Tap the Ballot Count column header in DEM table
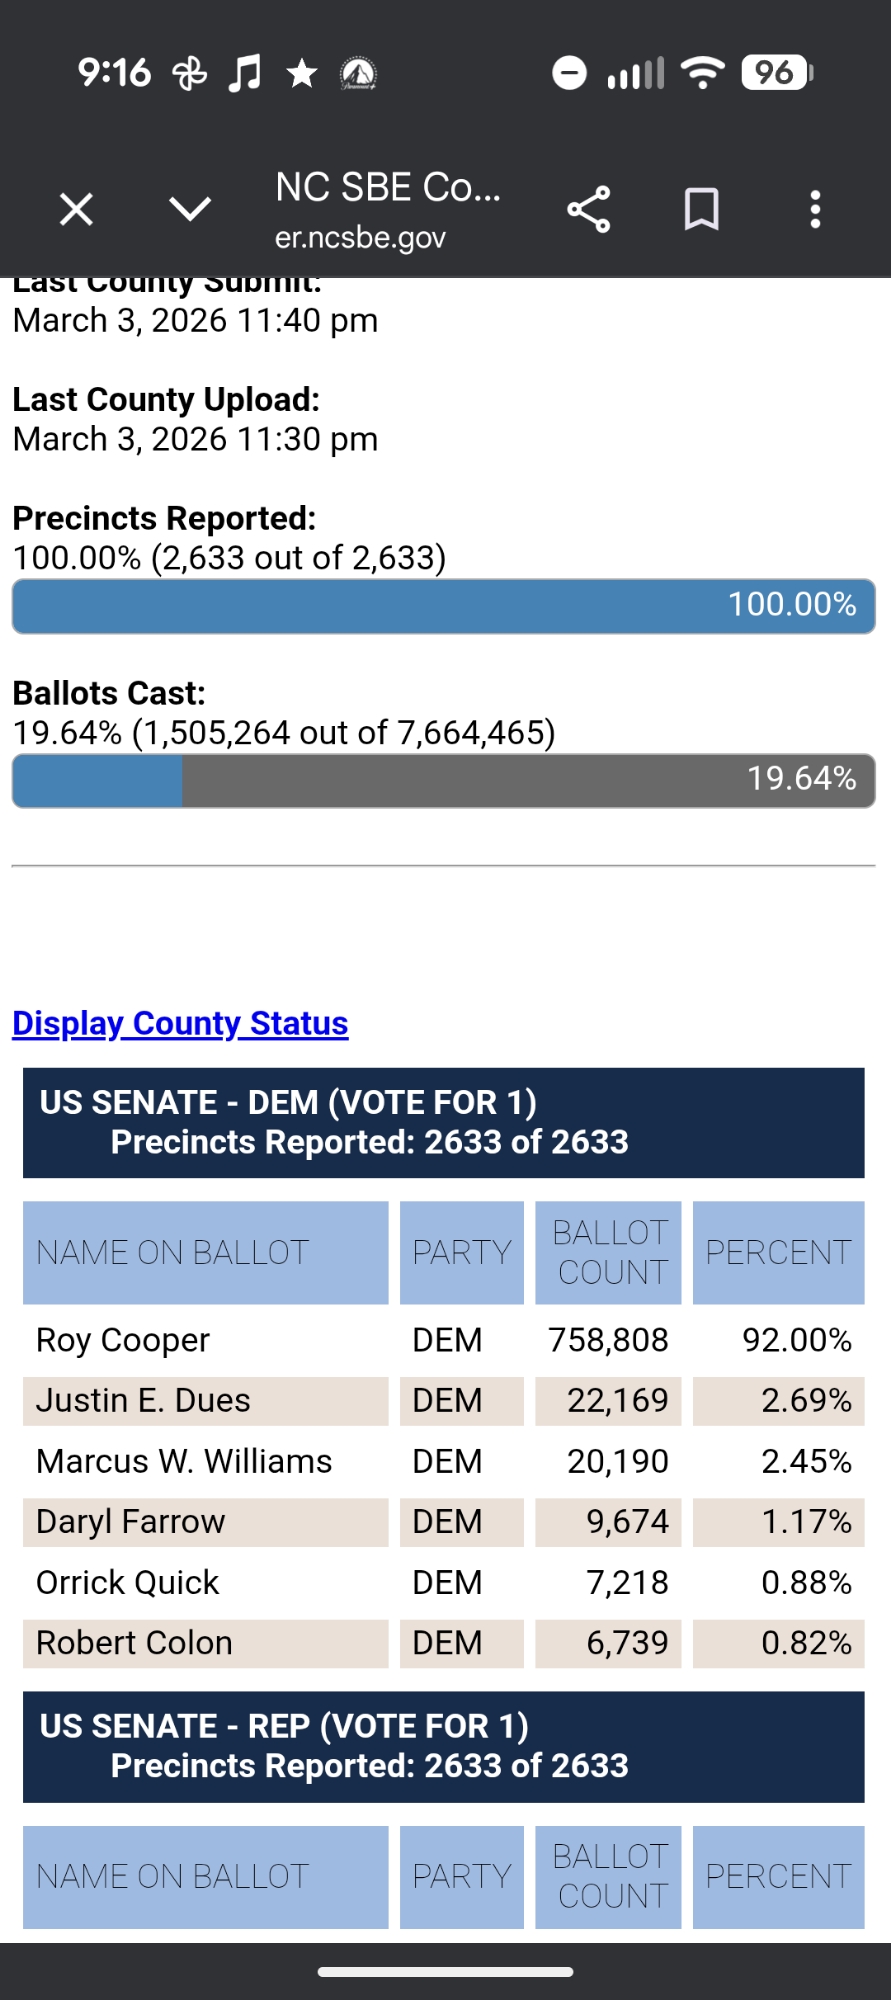The image size is (891, 2000). coord(608,1252)
